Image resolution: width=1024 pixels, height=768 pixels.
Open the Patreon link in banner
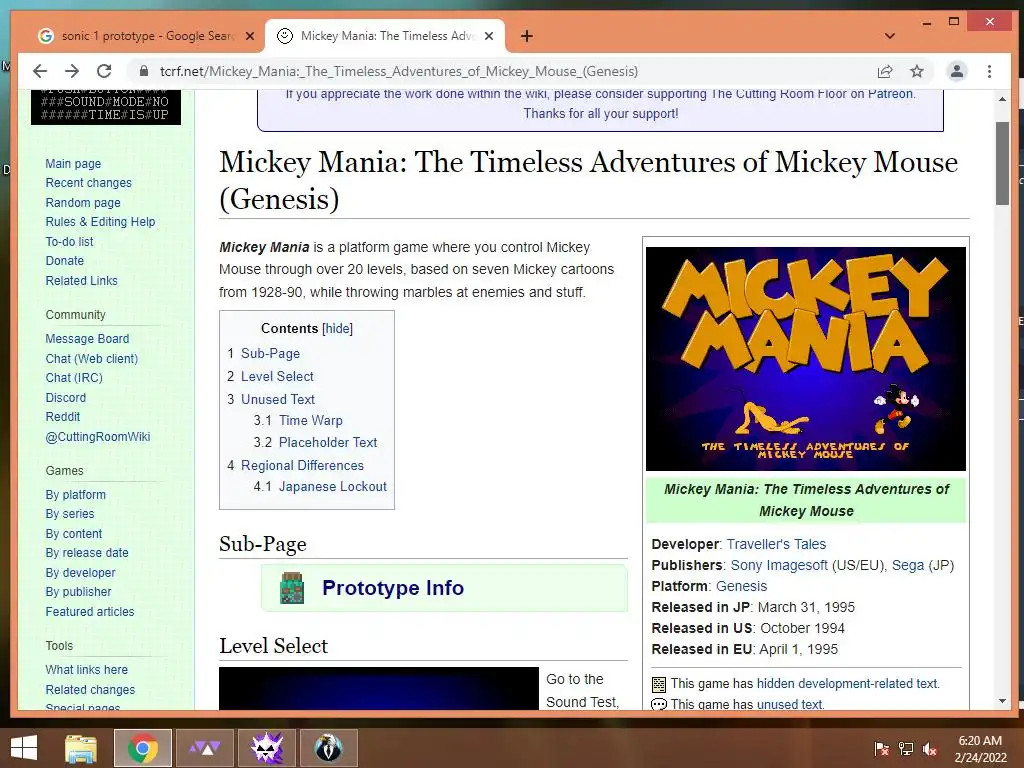pos(890,93)
